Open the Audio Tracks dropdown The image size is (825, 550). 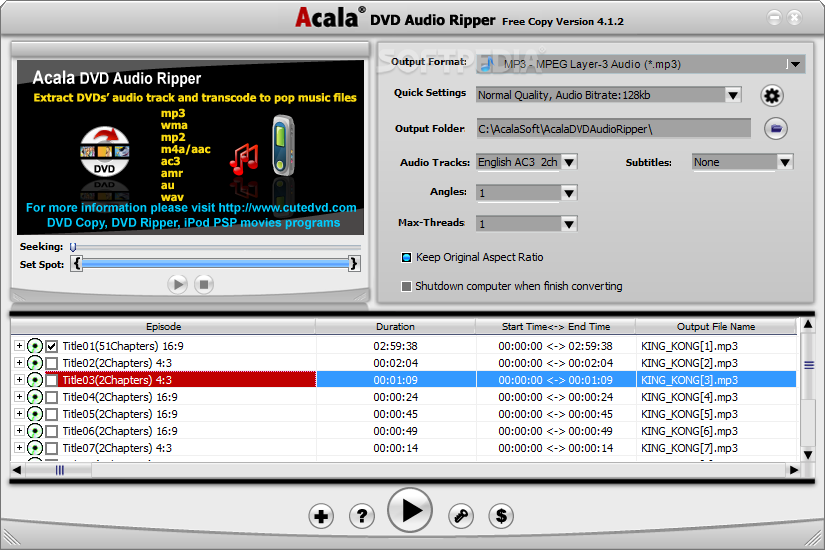tap(569, 162)
